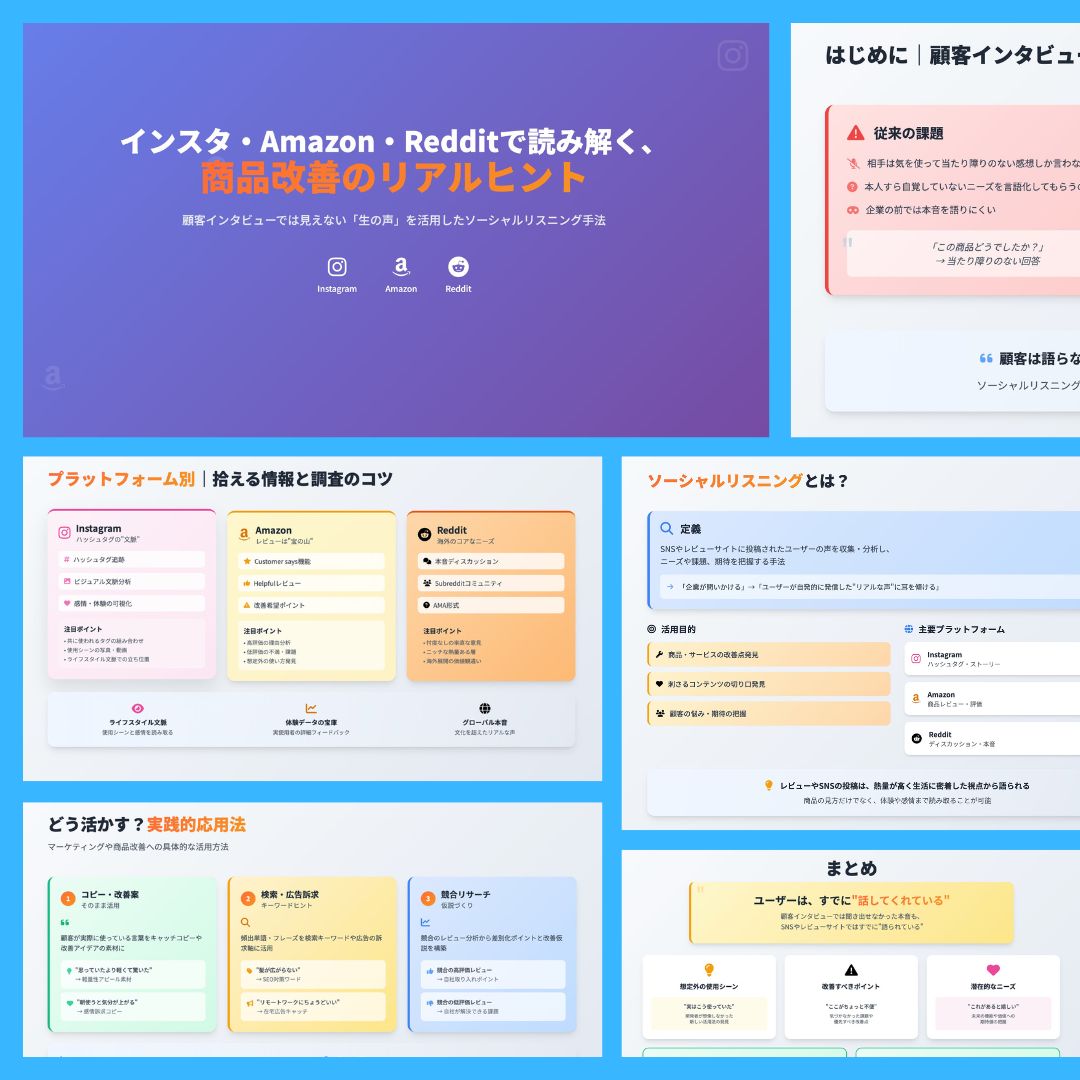Select the Amazon 商品レビュー・評価 row
This screenshot has height=1080, width=1080.
pos(992,698)
